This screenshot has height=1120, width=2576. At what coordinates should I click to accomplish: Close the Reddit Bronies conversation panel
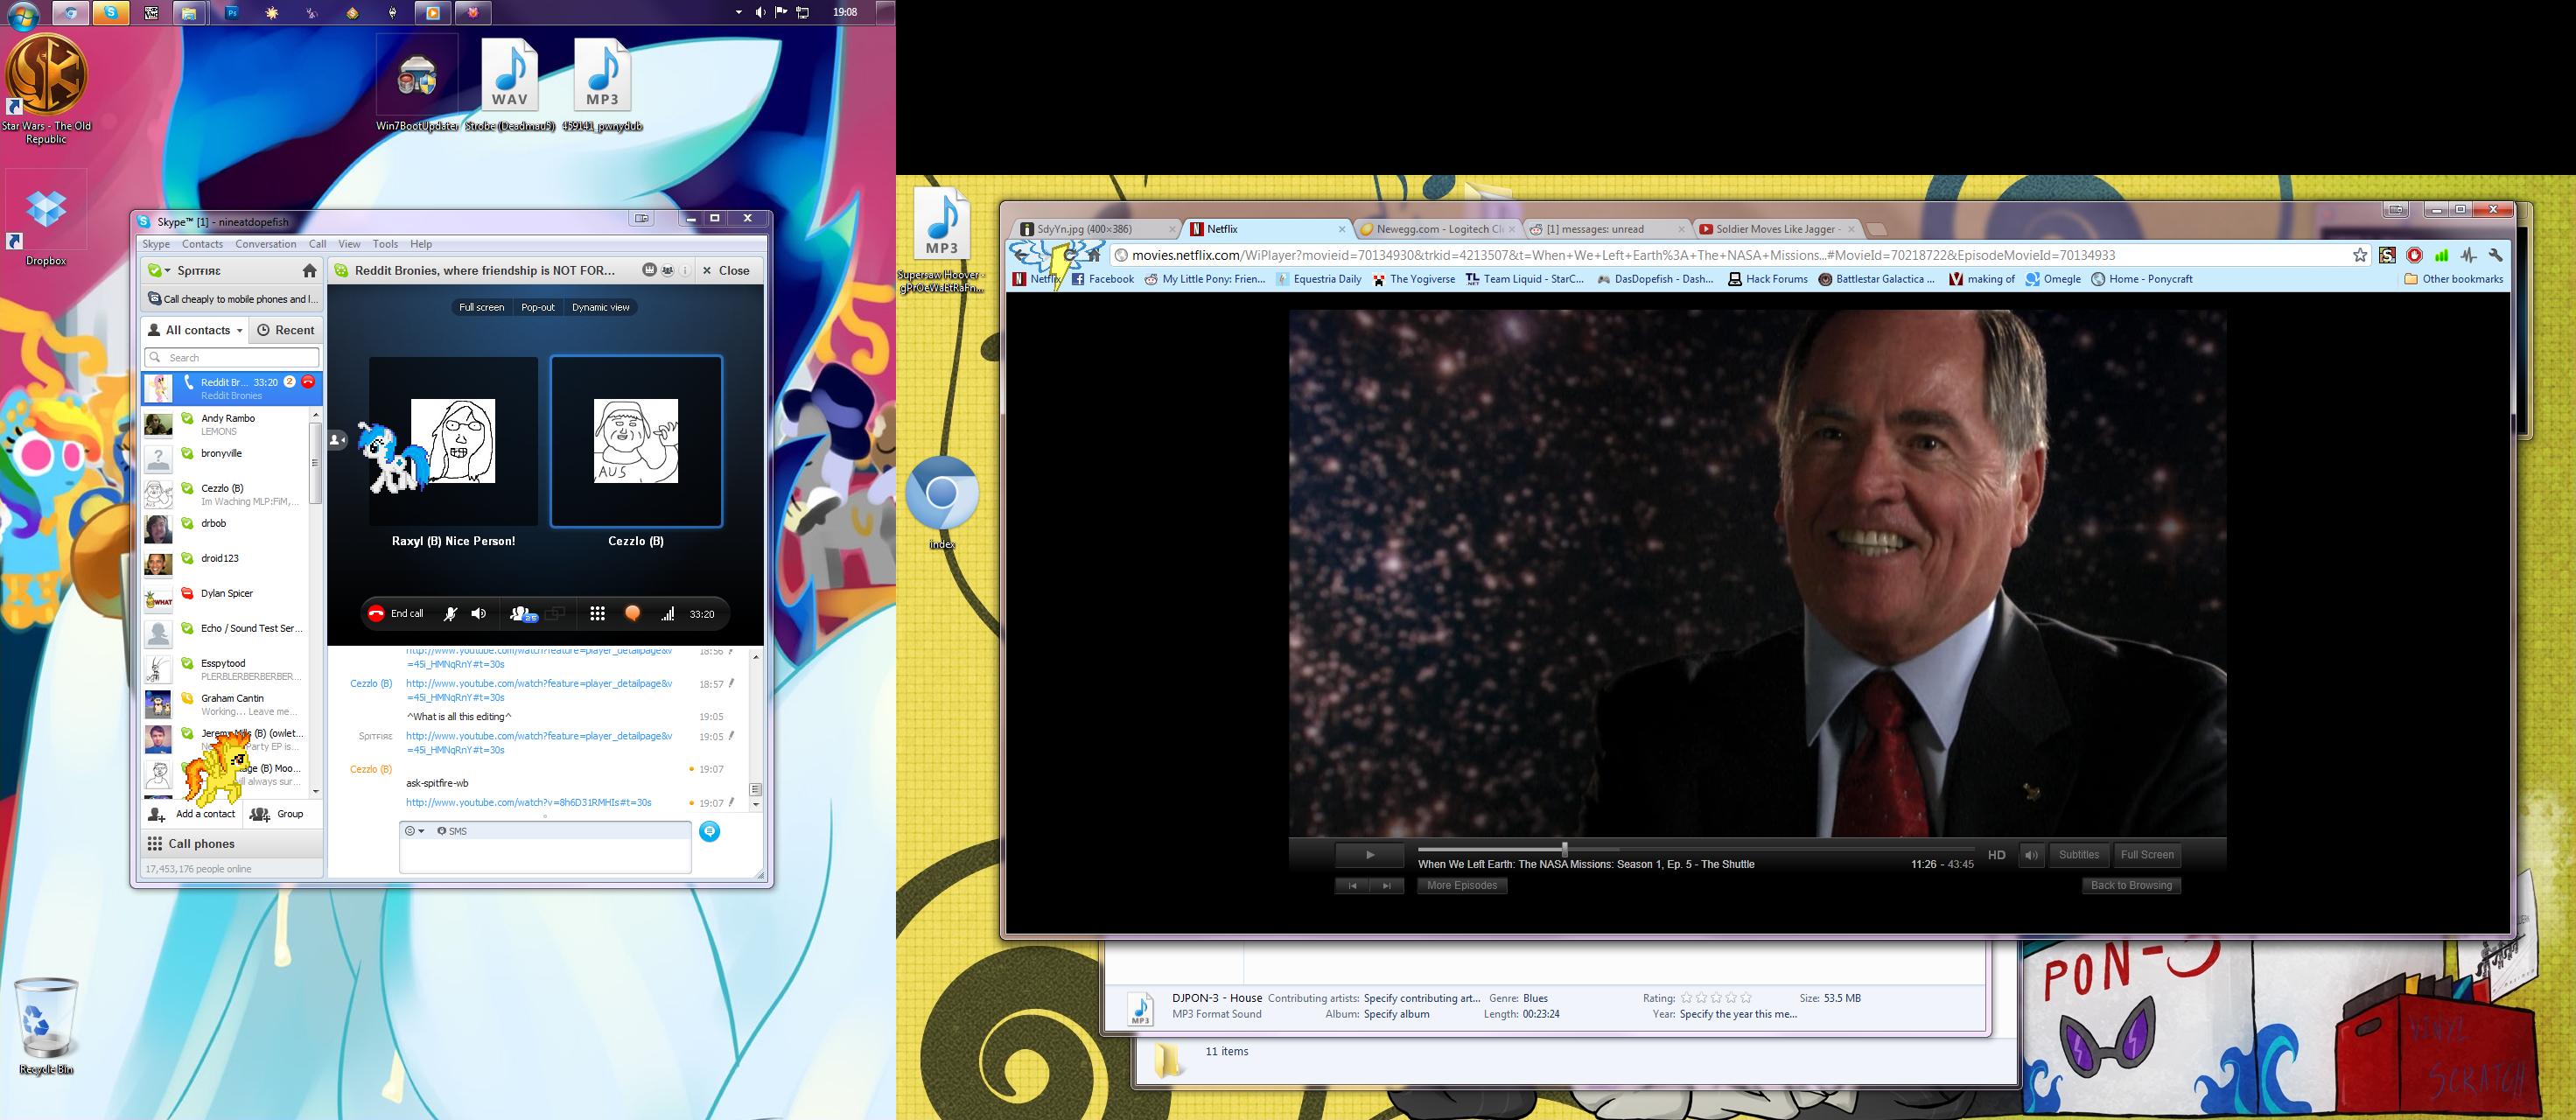[x=727, y=271]
